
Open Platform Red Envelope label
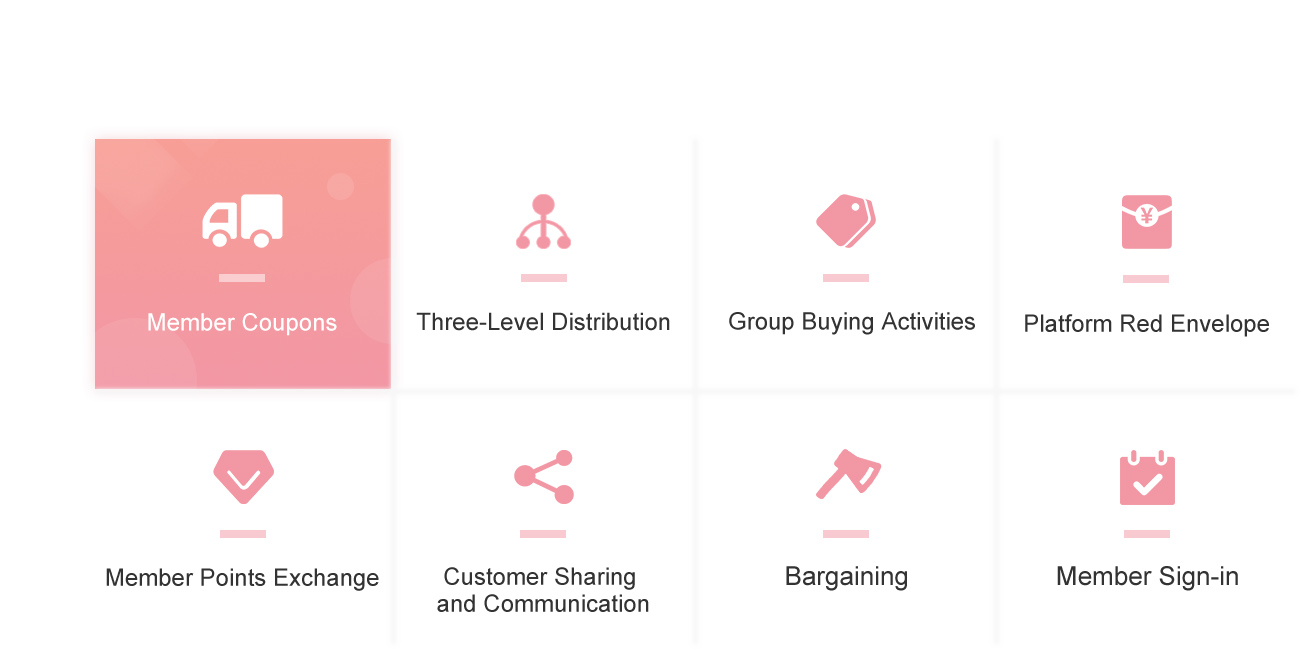point(1146,324)
